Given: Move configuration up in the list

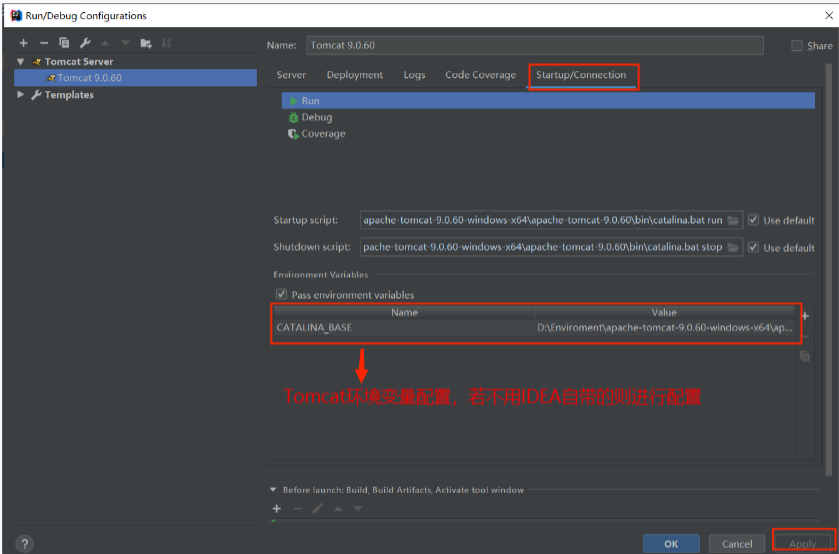Looking at the screenshot, I should (x=105, y=43).
